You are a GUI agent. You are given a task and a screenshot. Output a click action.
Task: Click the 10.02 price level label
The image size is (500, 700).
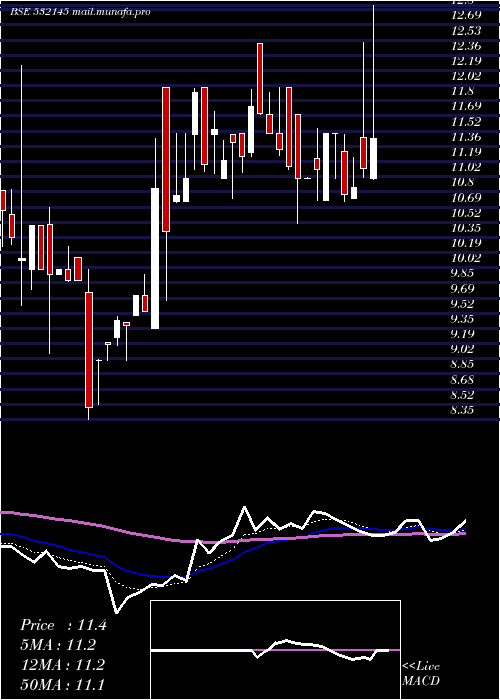466,258
